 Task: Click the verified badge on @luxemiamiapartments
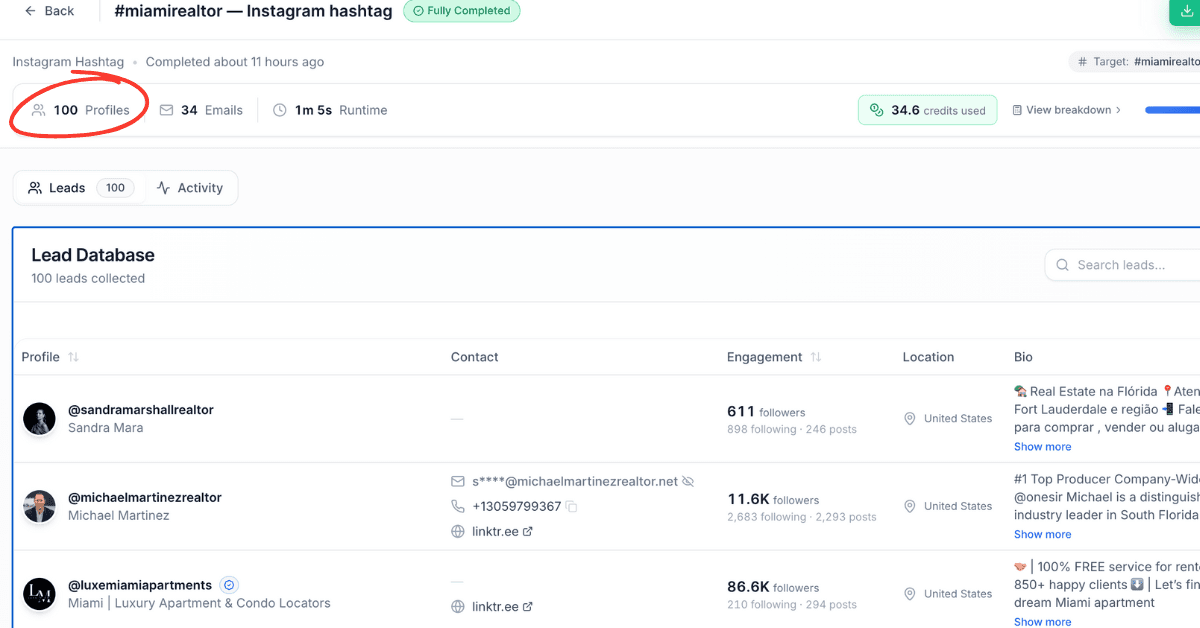[x=228, y=585]
